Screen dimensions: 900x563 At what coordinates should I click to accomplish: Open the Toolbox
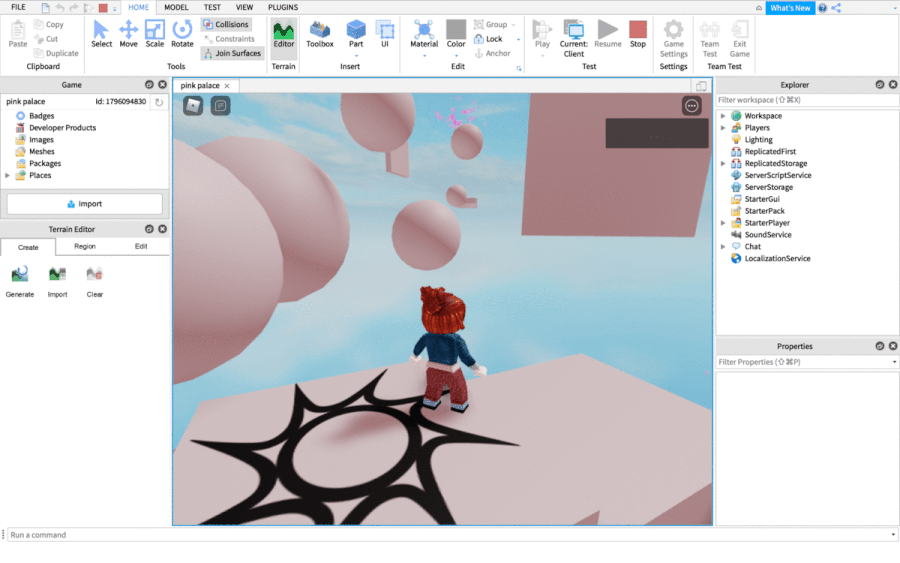(x=320, y=34)
